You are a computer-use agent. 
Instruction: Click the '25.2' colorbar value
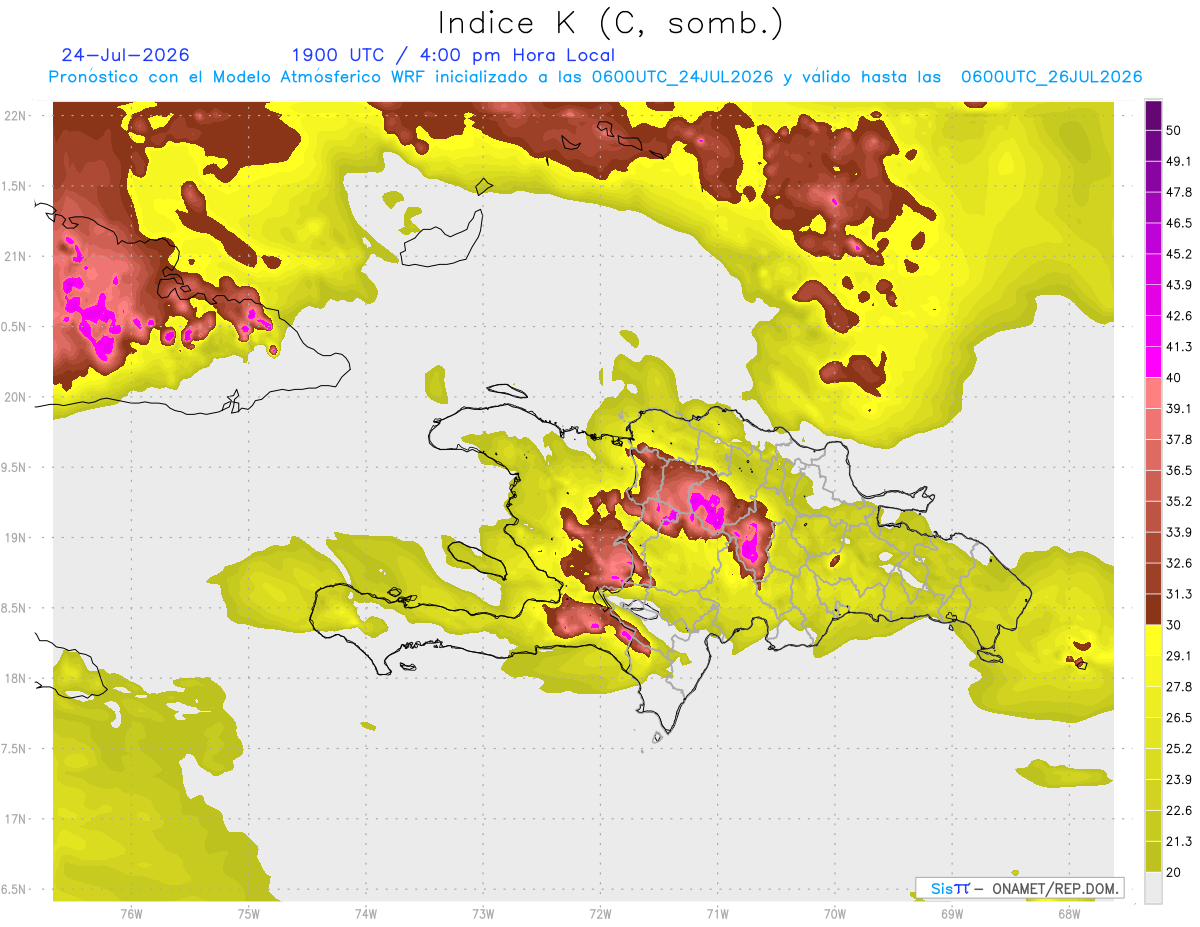1178,748
